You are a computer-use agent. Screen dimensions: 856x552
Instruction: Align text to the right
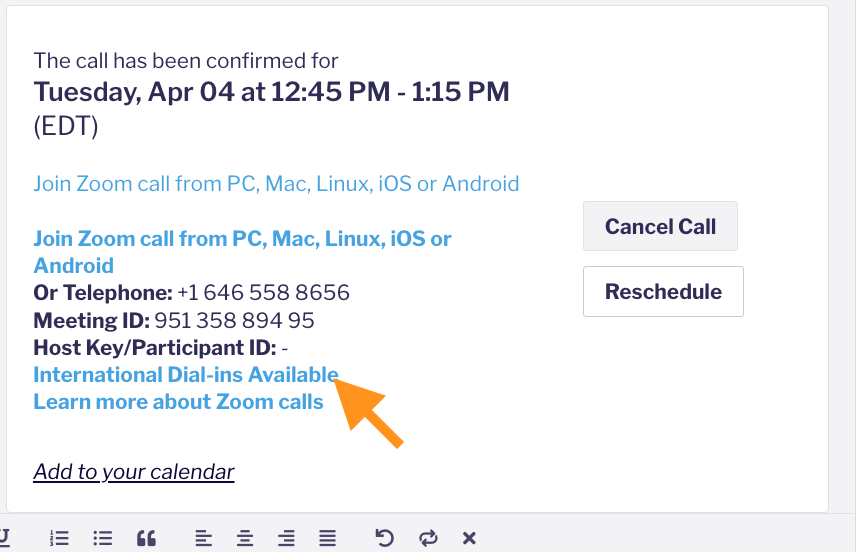coord(286,538)
